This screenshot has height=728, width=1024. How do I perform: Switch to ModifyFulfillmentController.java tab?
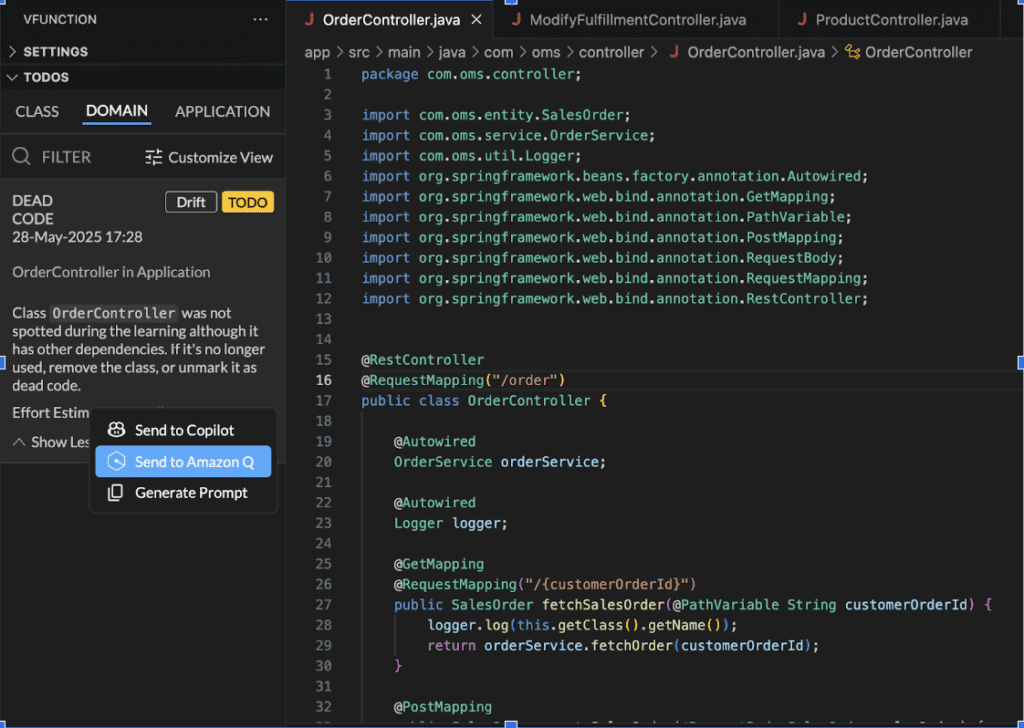pyautogui.click(x=637, y=20)
